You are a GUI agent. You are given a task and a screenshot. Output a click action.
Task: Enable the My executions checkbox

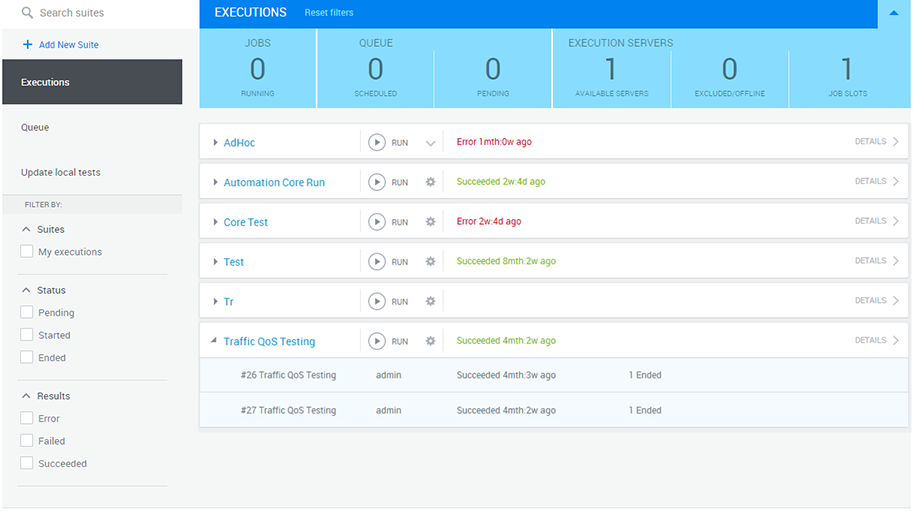[x=27, y=252]
